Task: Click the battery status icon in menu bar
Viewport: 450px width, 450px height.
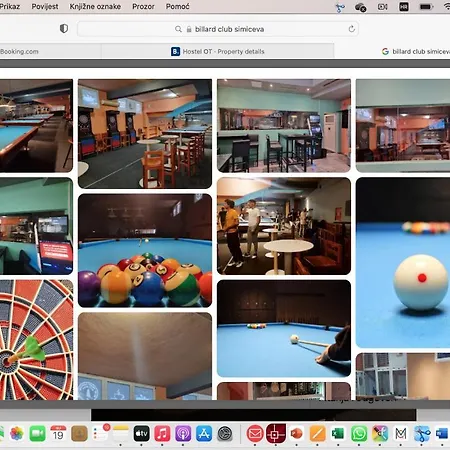Action: (426, 6)
